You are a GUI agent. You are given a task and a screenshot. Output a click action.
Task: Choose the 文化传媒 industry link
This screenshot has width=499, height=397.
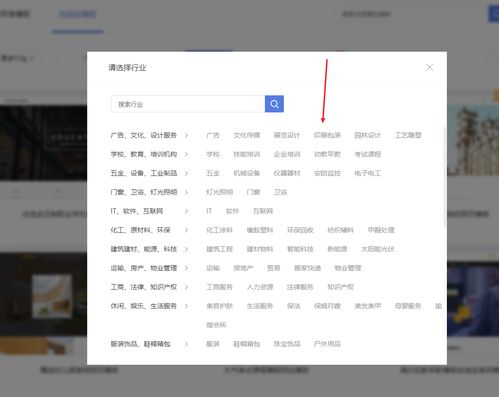click(246, 135)
